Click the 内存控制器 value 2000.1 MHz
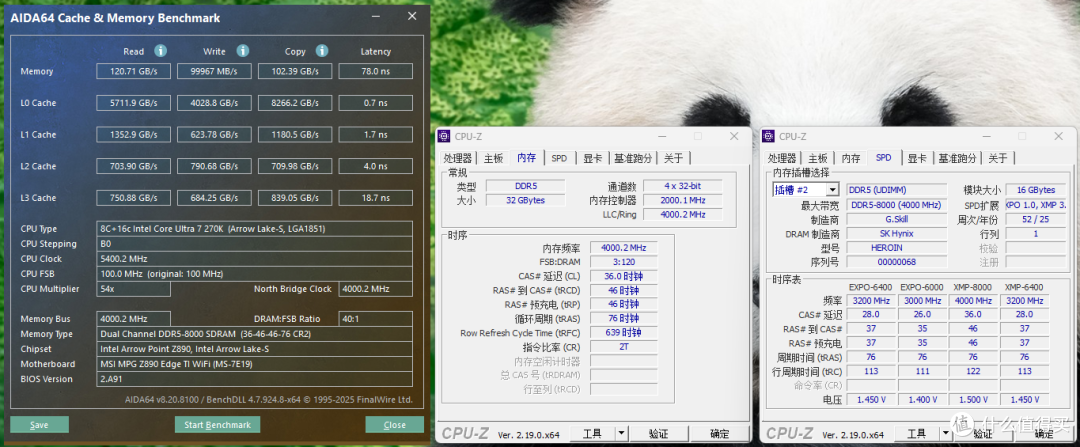This screenshot has height=447, width=1080. pos(683,200)
